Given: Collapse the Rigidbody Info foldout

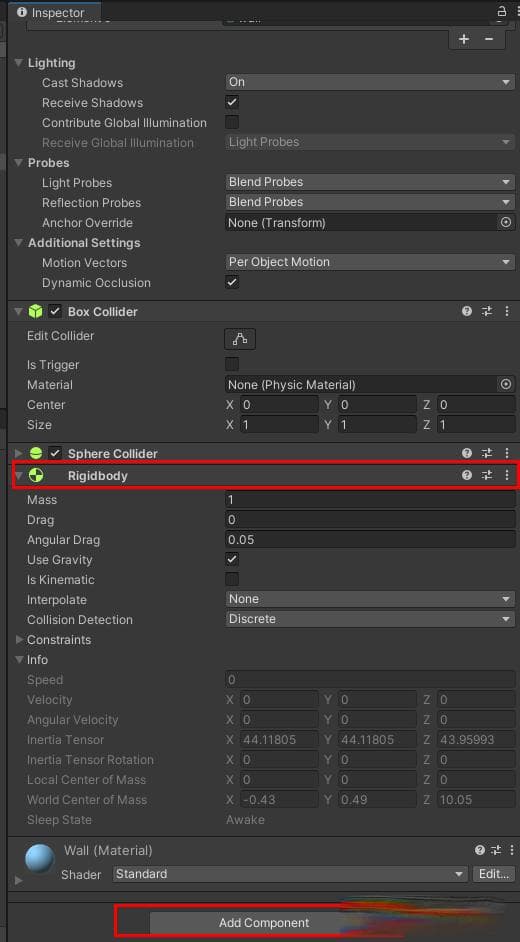Looking at the screenshot, I should coord(19,659).
